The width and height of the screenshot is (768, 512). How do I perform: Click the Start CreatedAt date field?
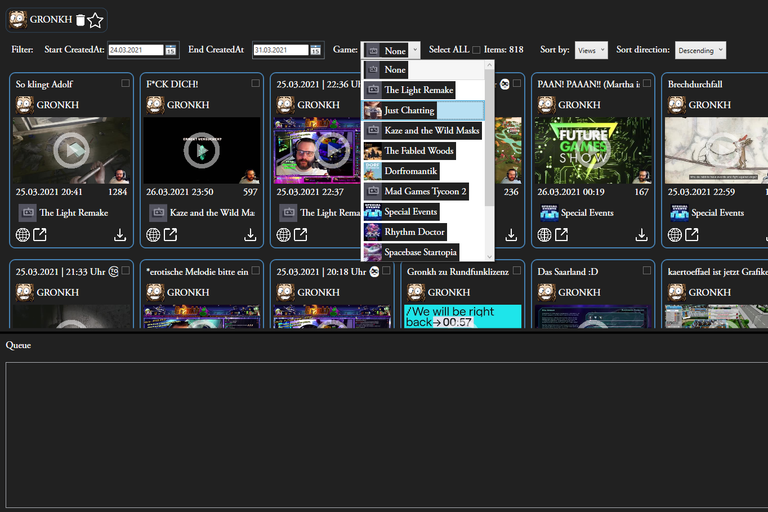(136, 50)
